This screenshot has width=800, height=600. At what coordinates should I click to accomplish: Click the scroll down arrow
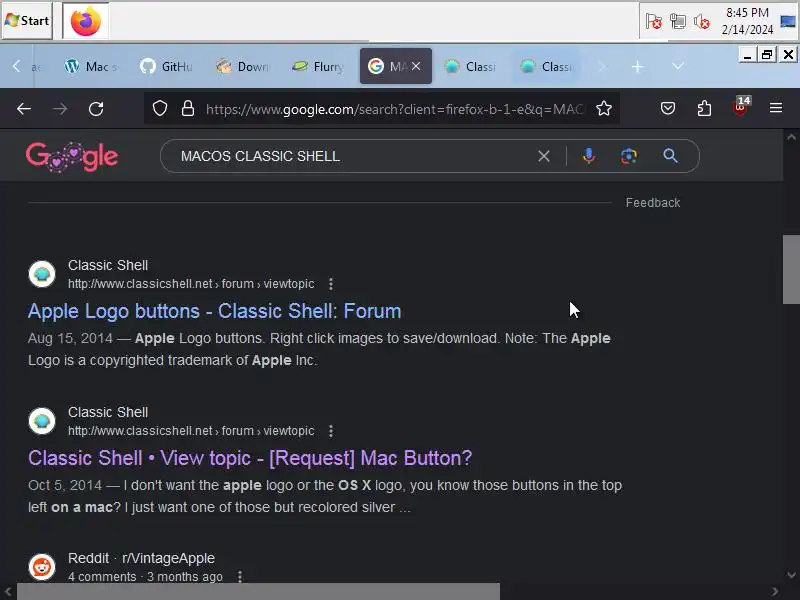click(x=791, y=576)
